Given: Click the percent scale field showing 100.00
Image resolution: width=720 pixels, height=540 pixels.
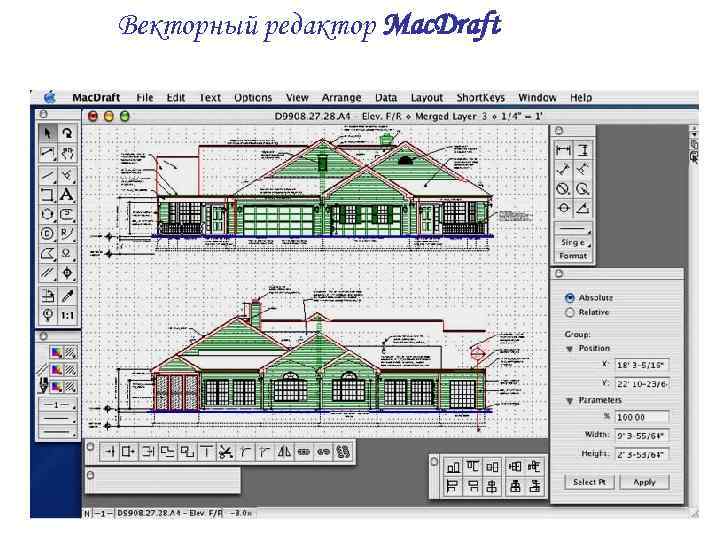Looking at the screenshot, I should coord(641,417).
